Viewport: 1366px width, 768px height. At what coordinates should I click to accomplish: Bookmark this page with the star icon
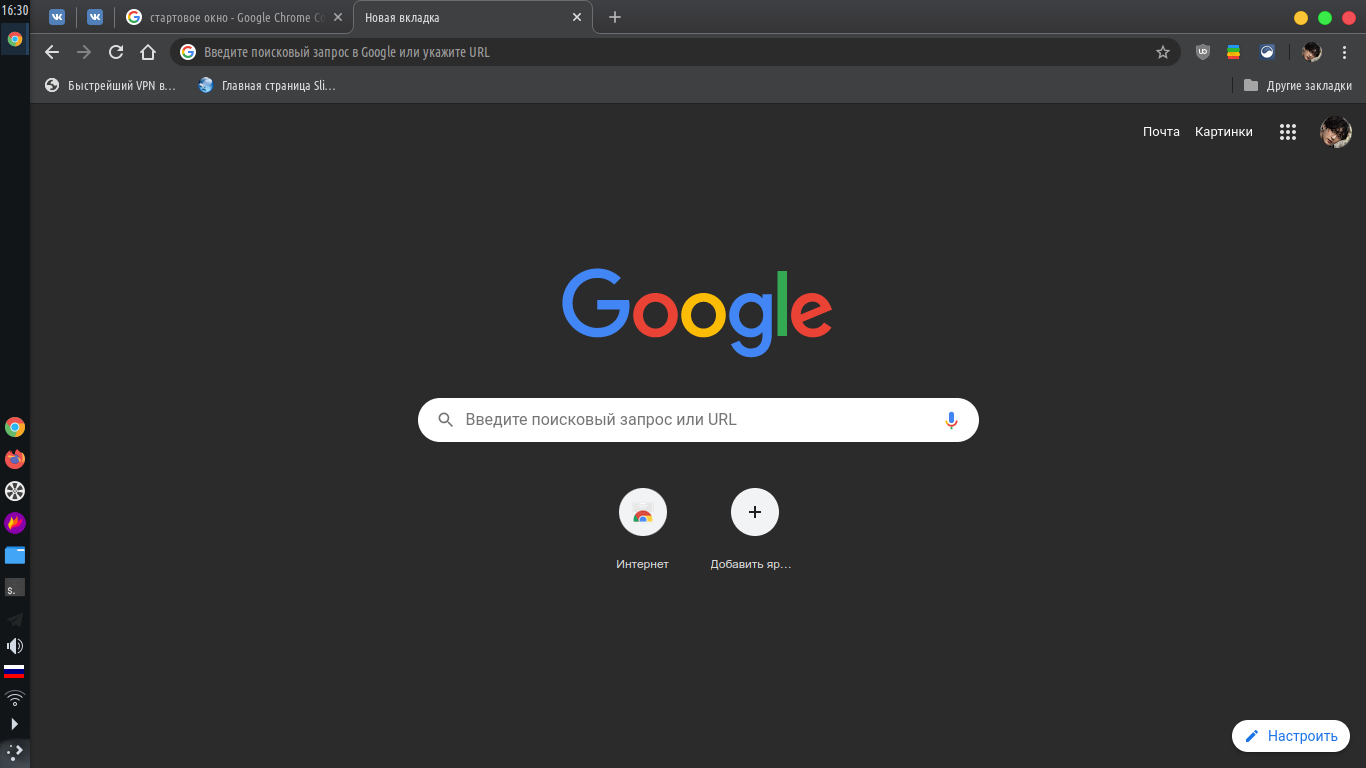[1162, 52]
